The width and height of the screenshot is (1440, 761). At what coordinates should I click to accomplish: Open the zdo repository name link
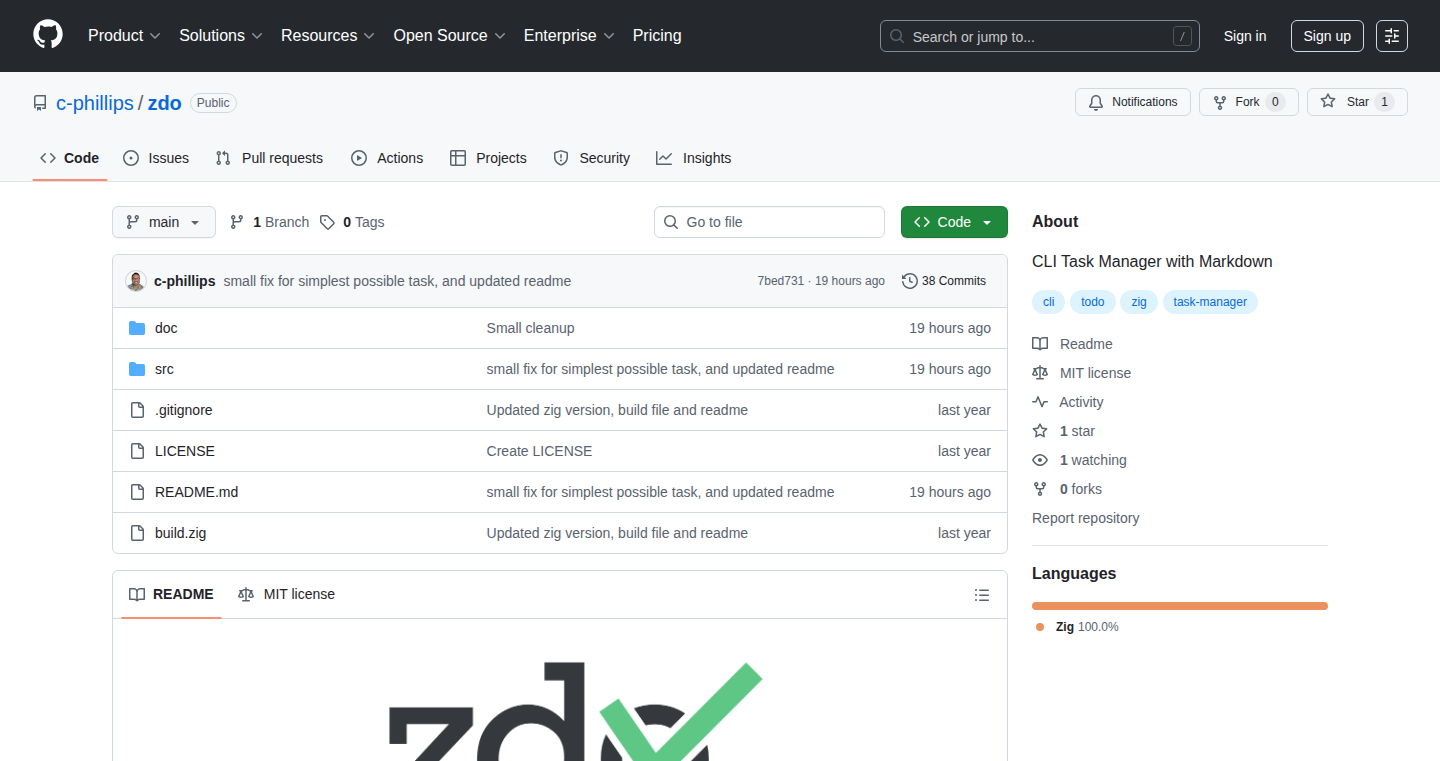pos(165,103)
